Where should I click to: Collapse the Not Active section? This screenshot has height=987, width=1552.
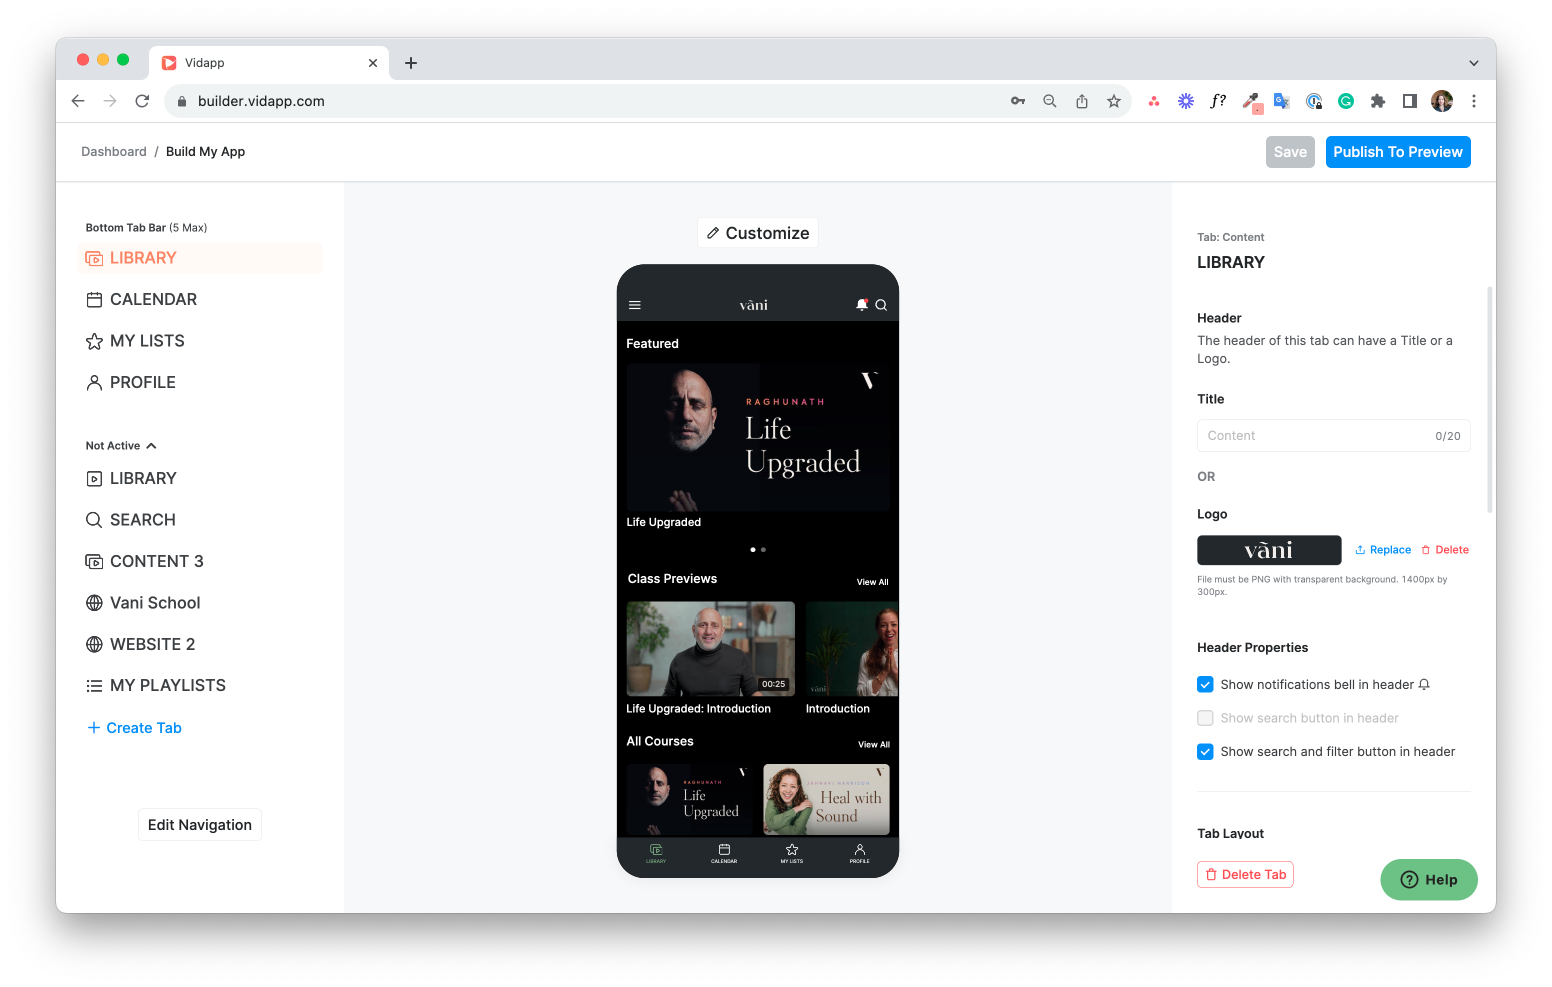point(151,446)
